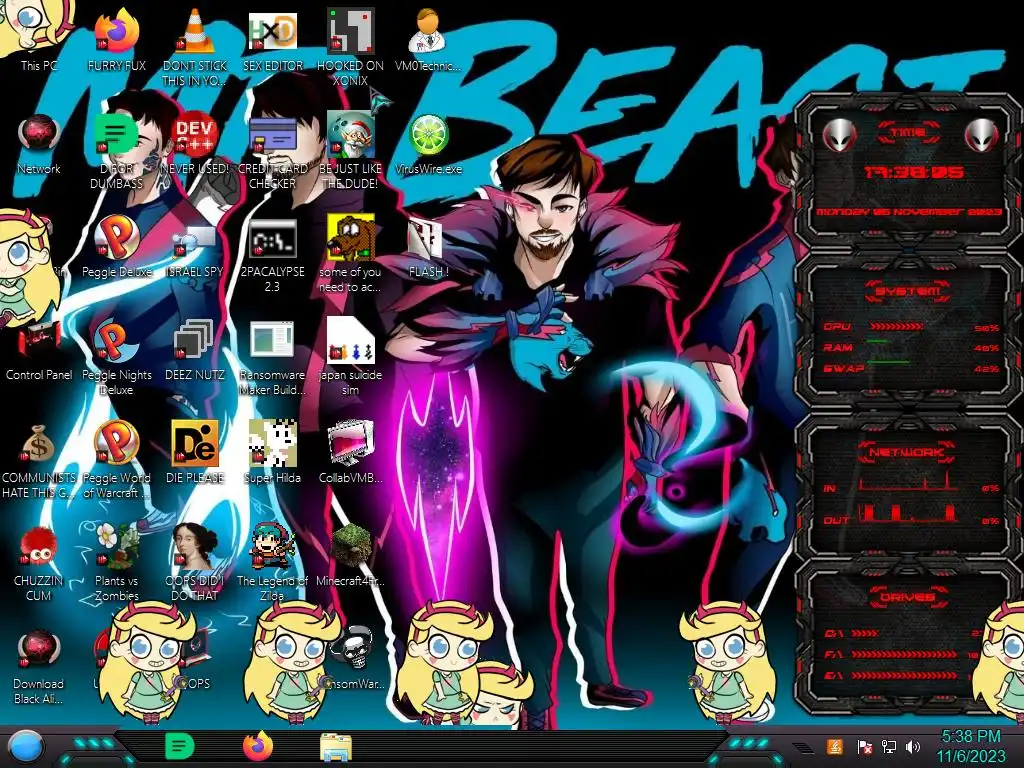This screenshot has height=768, width=1024.
Task: Select the BE JUST LIKE THE DUDE! icon
Action: [350, 150]
